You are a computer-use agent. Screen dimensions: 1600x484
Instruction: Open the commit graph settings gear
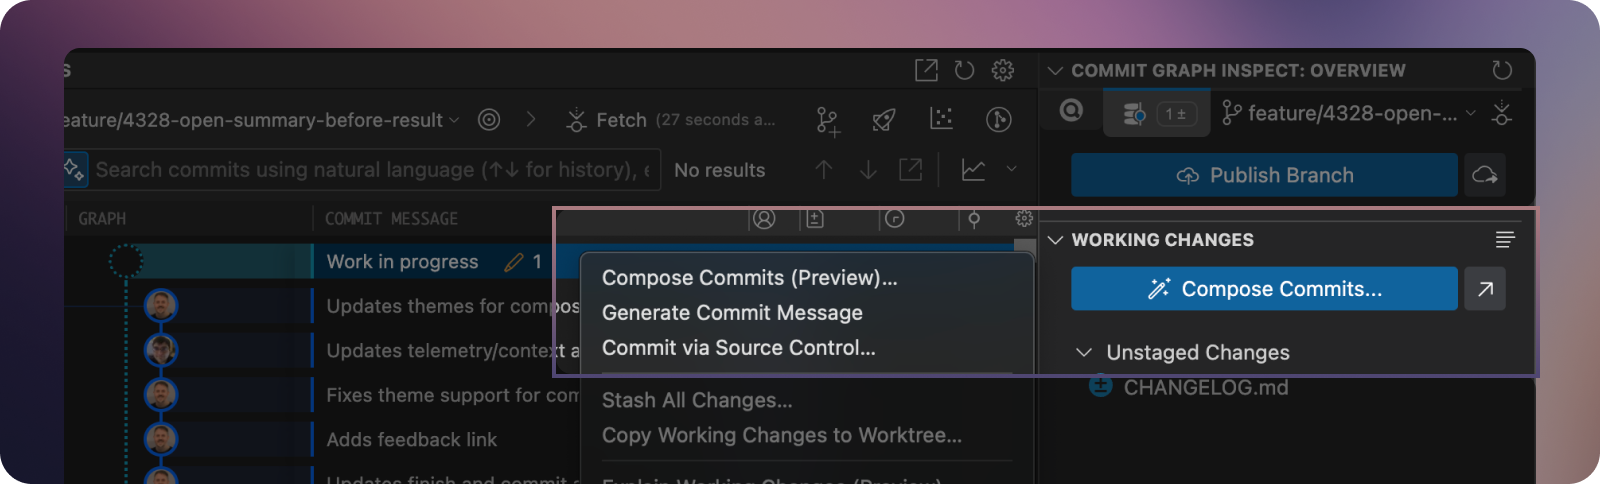[x=1002, y=70]
